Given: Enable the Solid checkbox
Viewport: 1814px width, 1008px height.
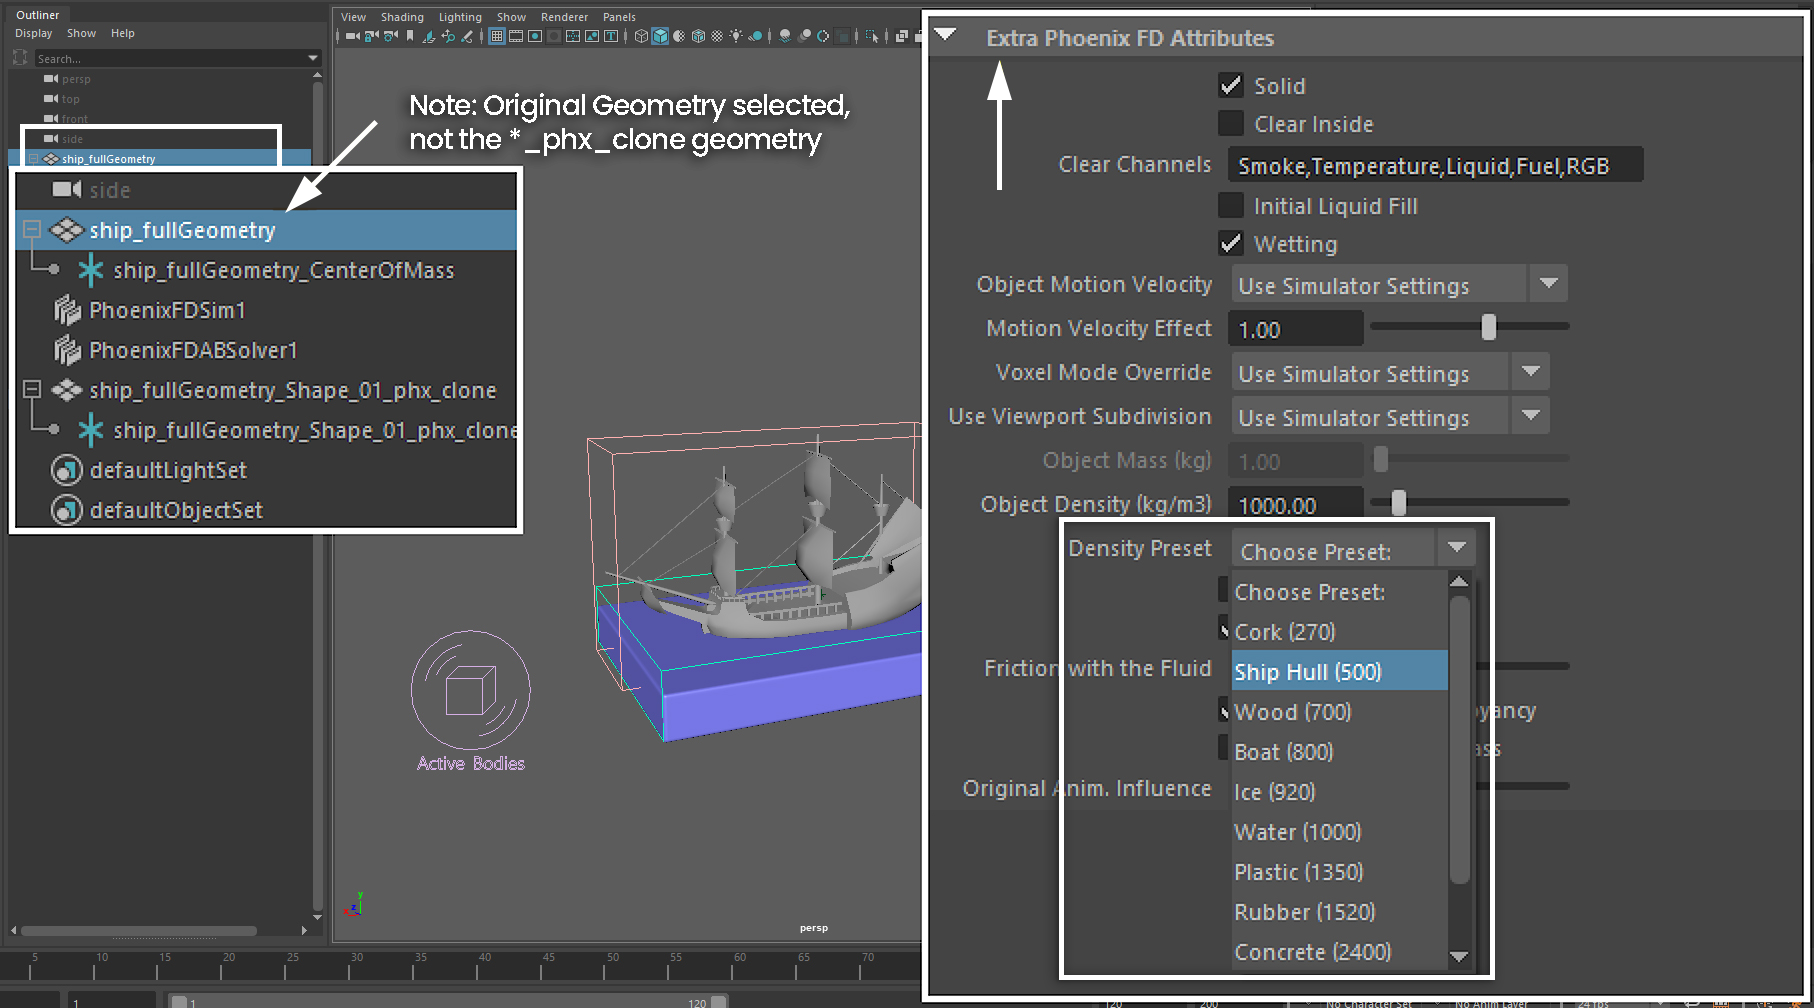Looking at the screenshot, I should pos(1231,85).
